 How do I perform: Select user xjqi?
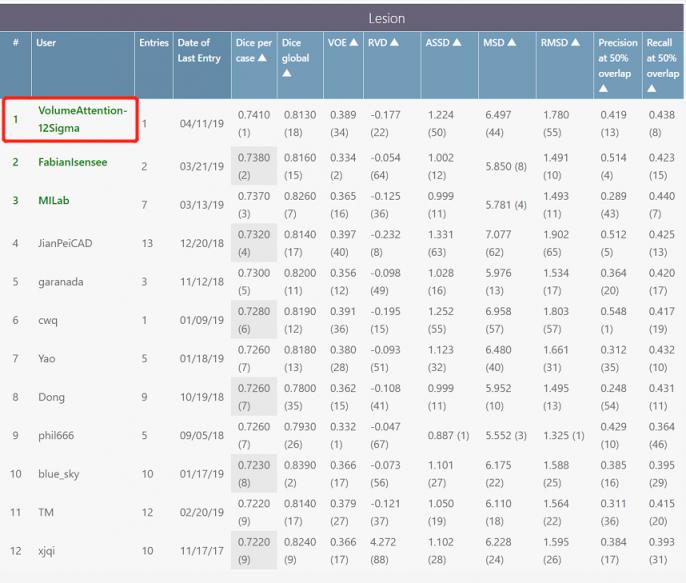point(46,551)
